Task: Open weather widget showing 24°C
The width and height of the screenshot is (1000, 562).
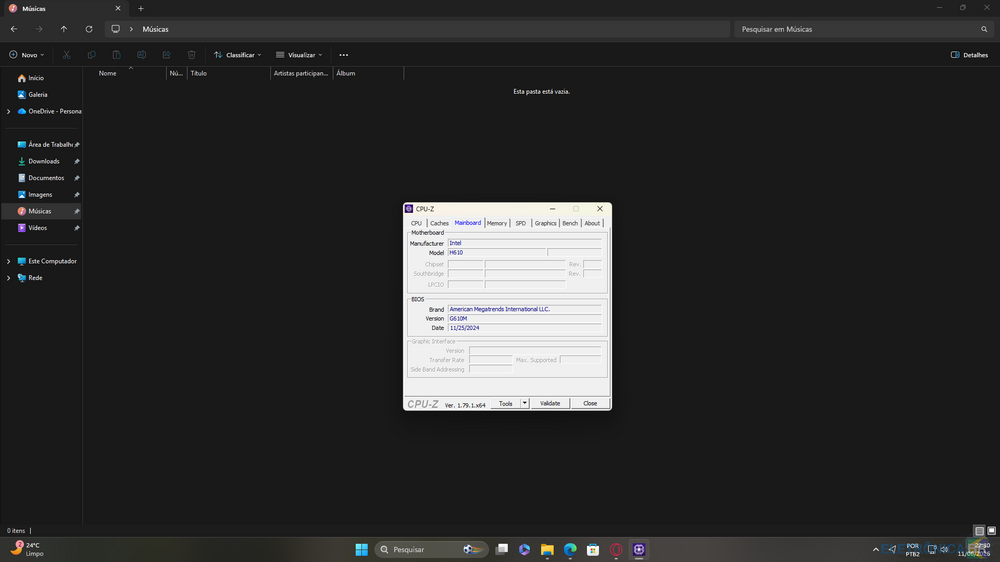Action: 27,549
